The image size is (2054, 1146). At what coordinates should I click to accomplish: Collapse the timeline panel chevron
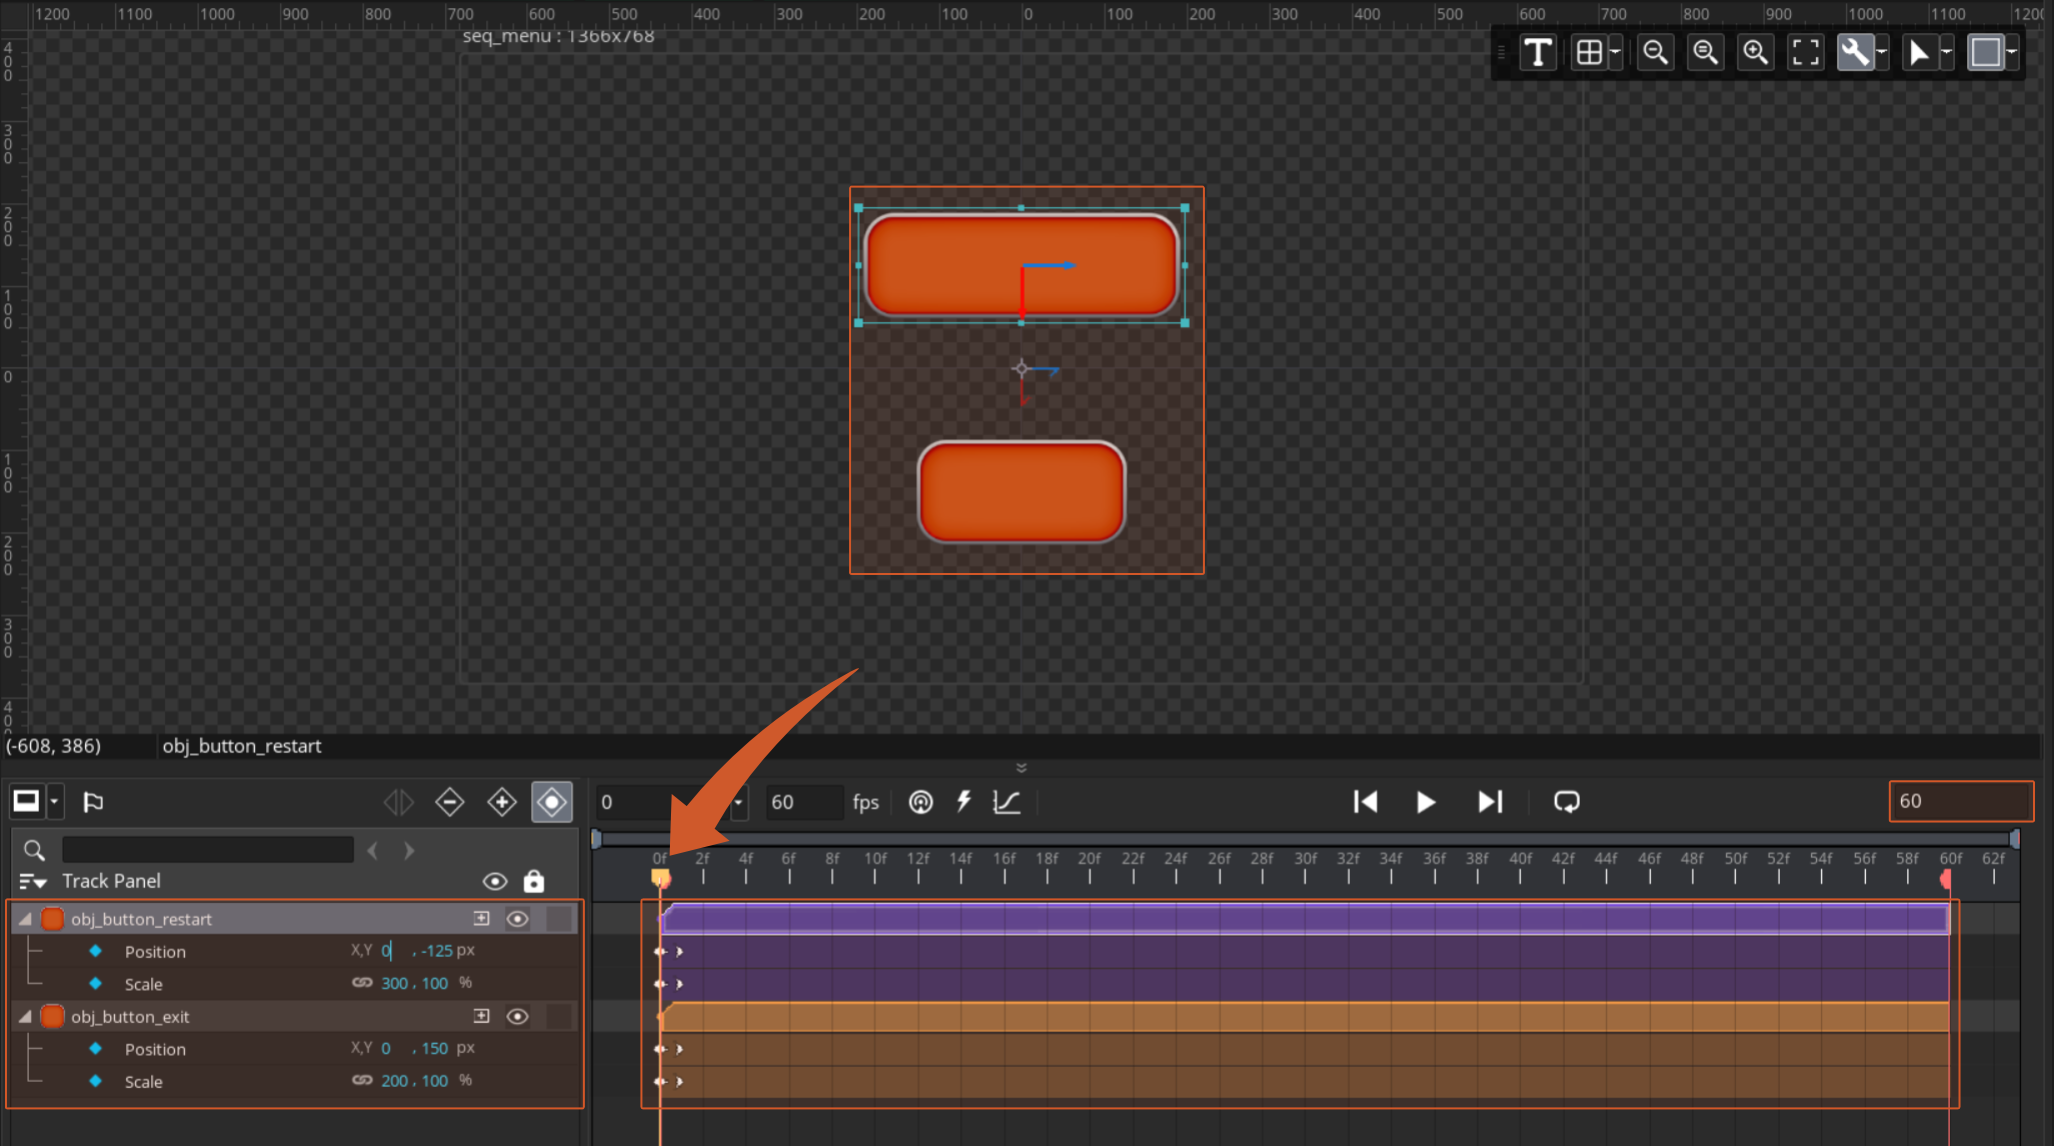(1021, 768)
